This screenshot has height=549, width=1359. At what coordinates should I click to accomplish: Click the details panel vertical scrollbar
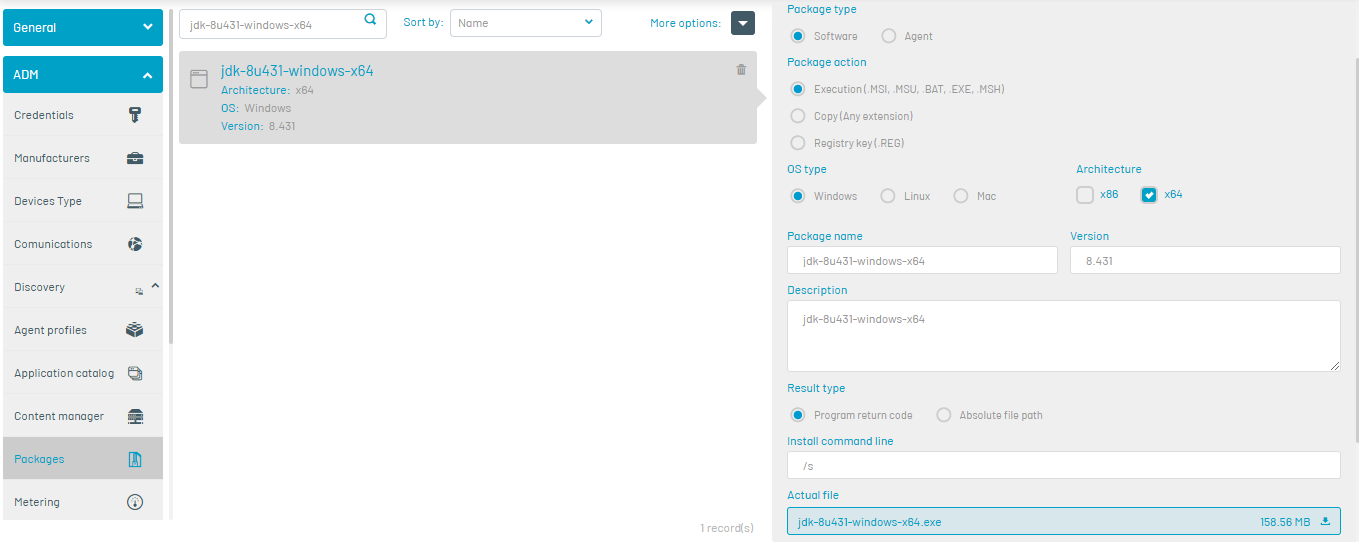(1356, 250)
